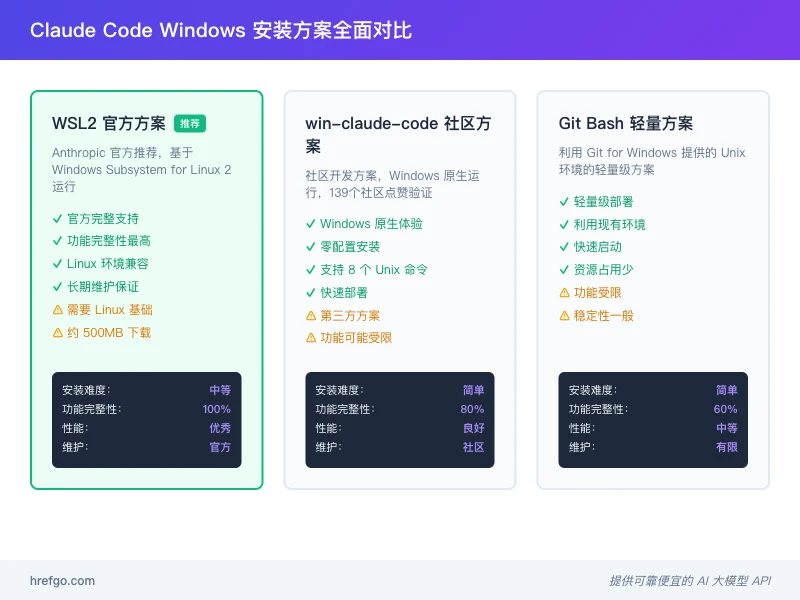Click the Windows 原生体验 text
The width and height of the screenshot is (800, 600).
tap(371, 224)
